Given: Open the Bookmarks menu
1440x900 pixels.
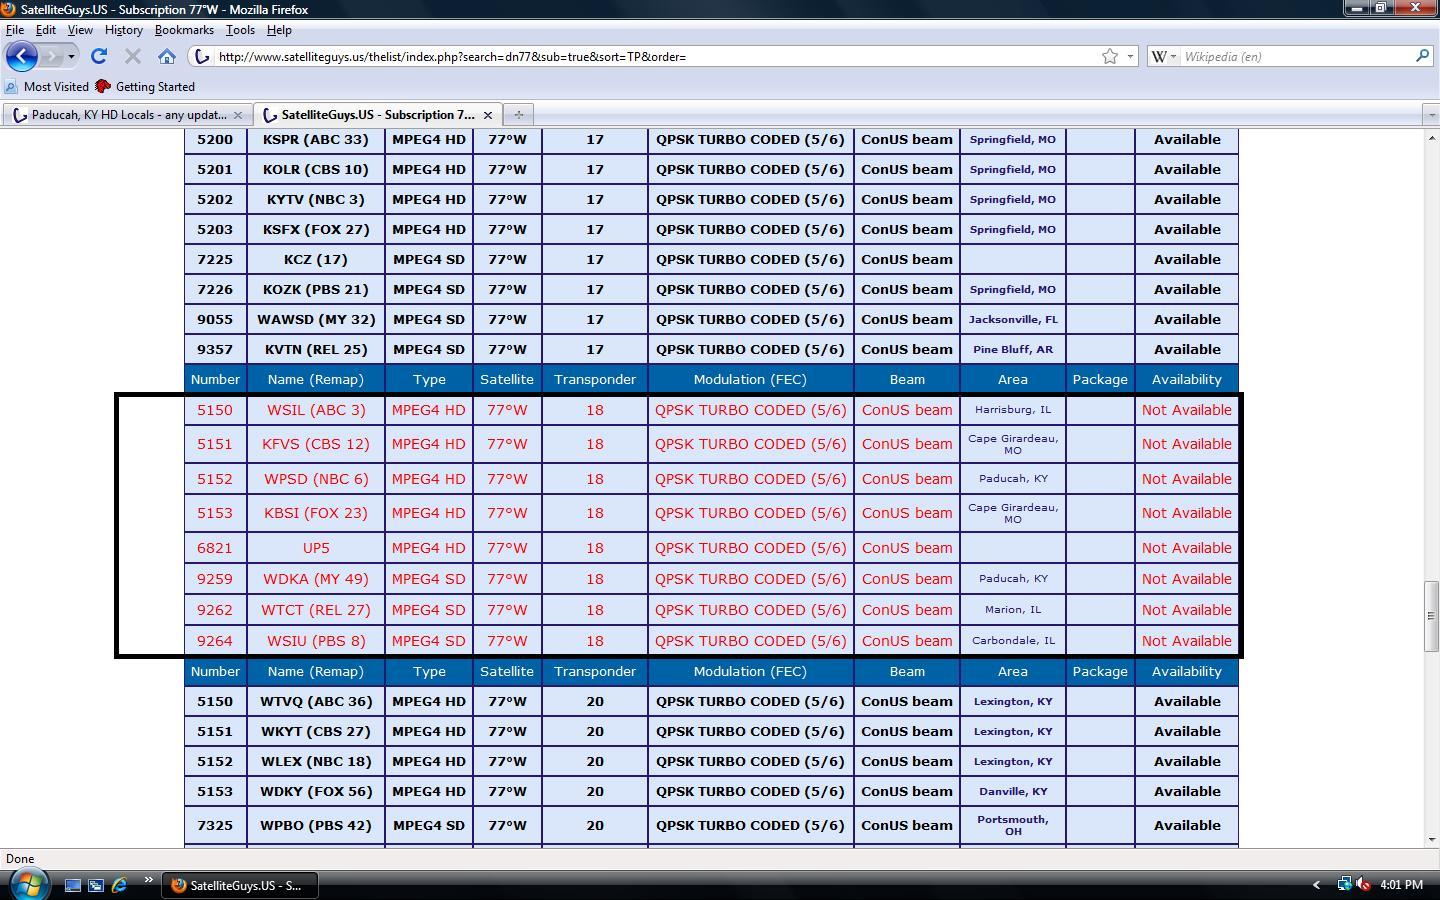Looking at the screenshot, I should tap(184, 30).
